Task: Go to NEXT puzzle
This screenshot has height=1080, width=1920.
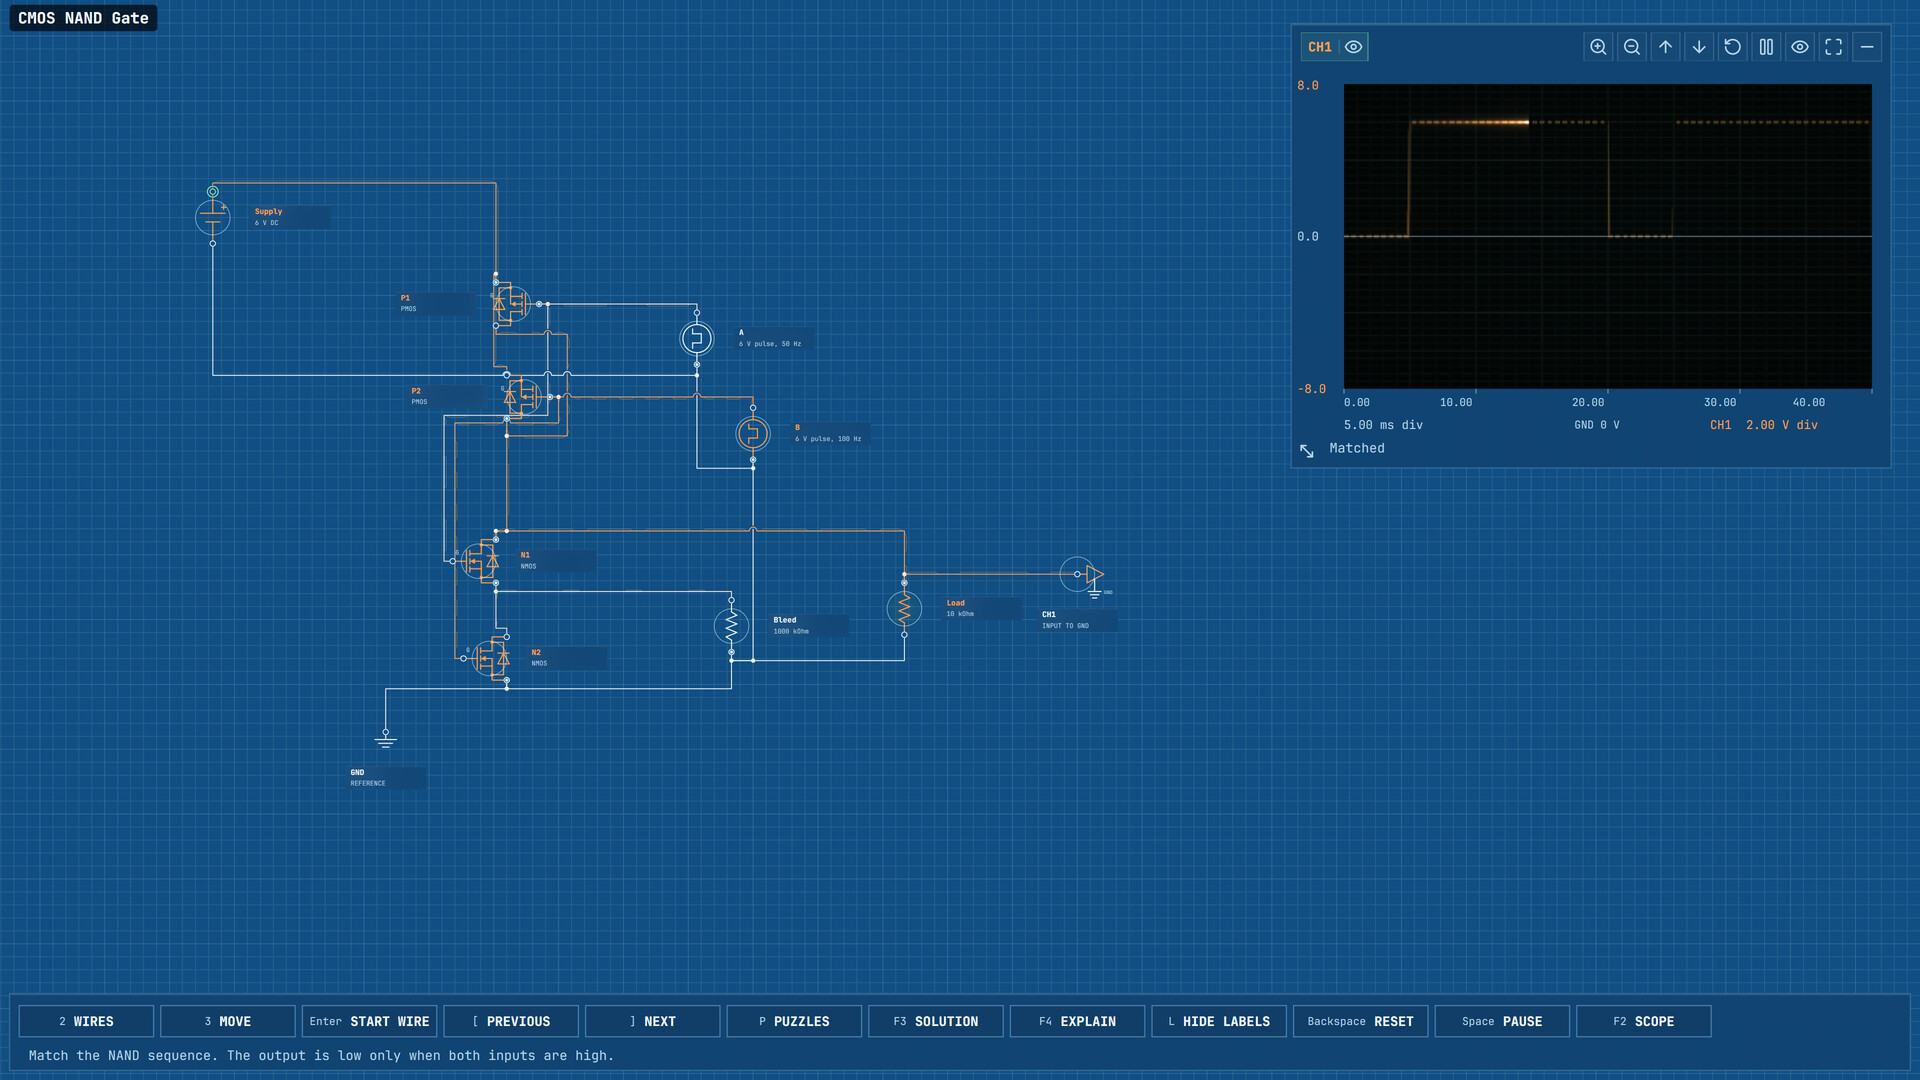Action: [652, 1021]
